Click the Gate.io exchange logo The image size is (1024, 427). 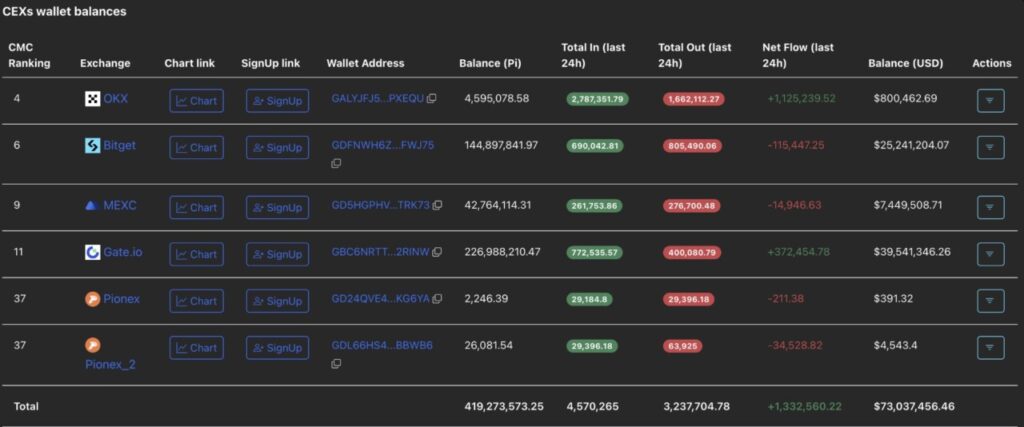click(x=92, y=252)
